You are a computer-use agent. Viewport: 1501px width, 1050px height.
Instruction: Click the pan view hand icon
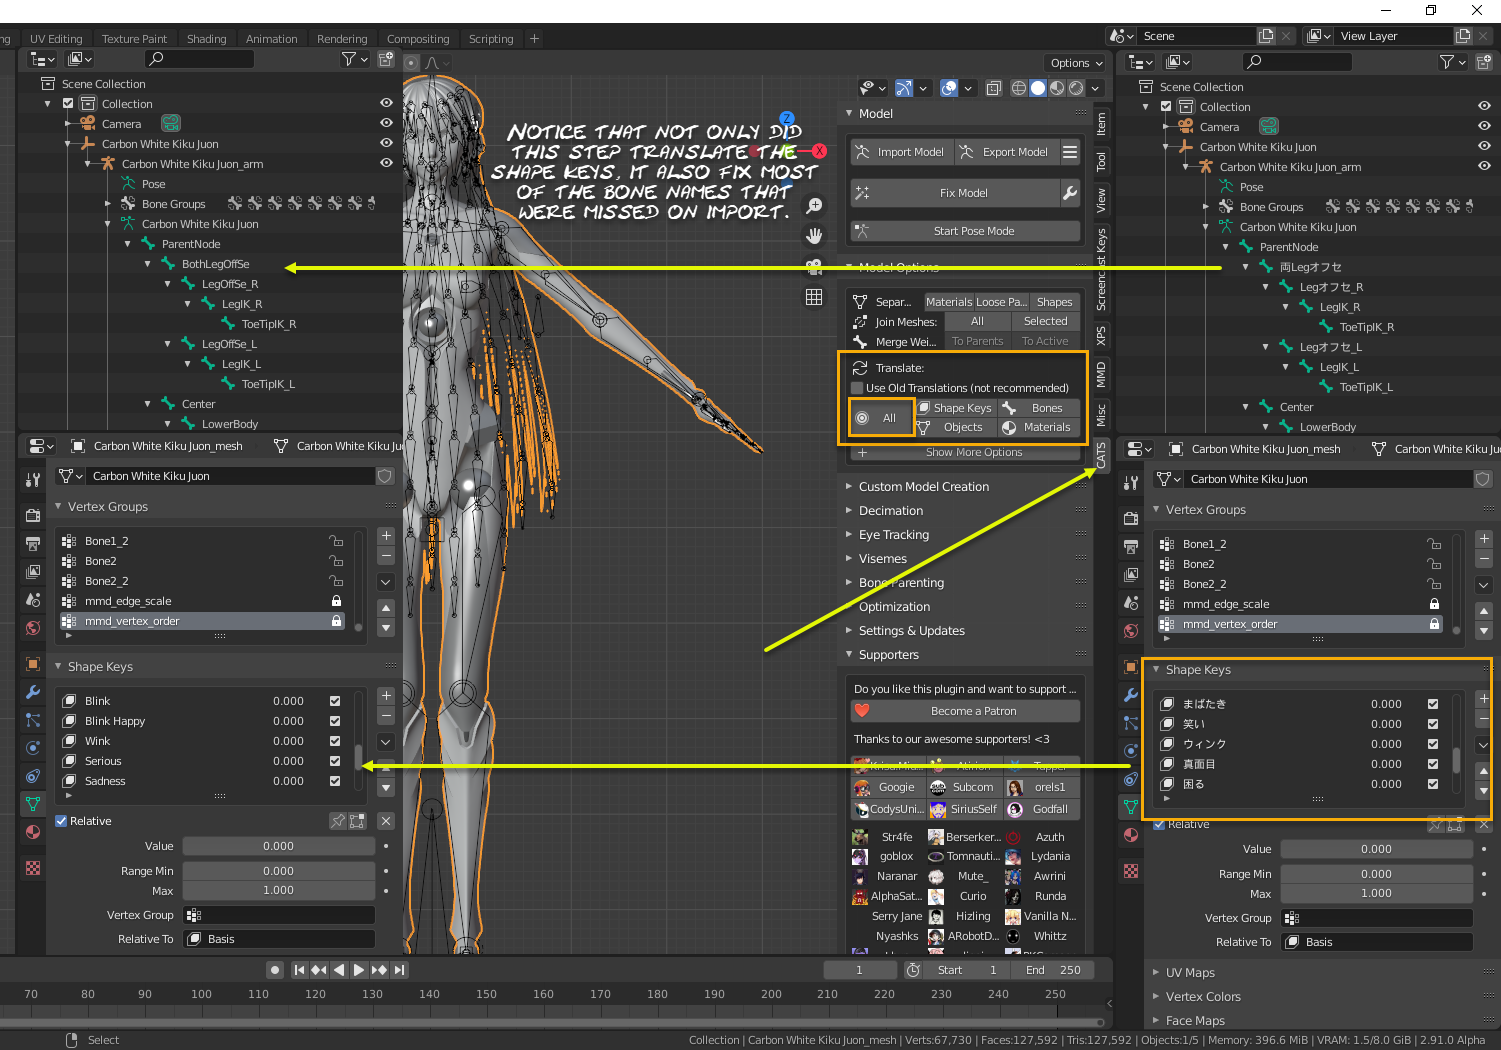[x=815, y=236]
